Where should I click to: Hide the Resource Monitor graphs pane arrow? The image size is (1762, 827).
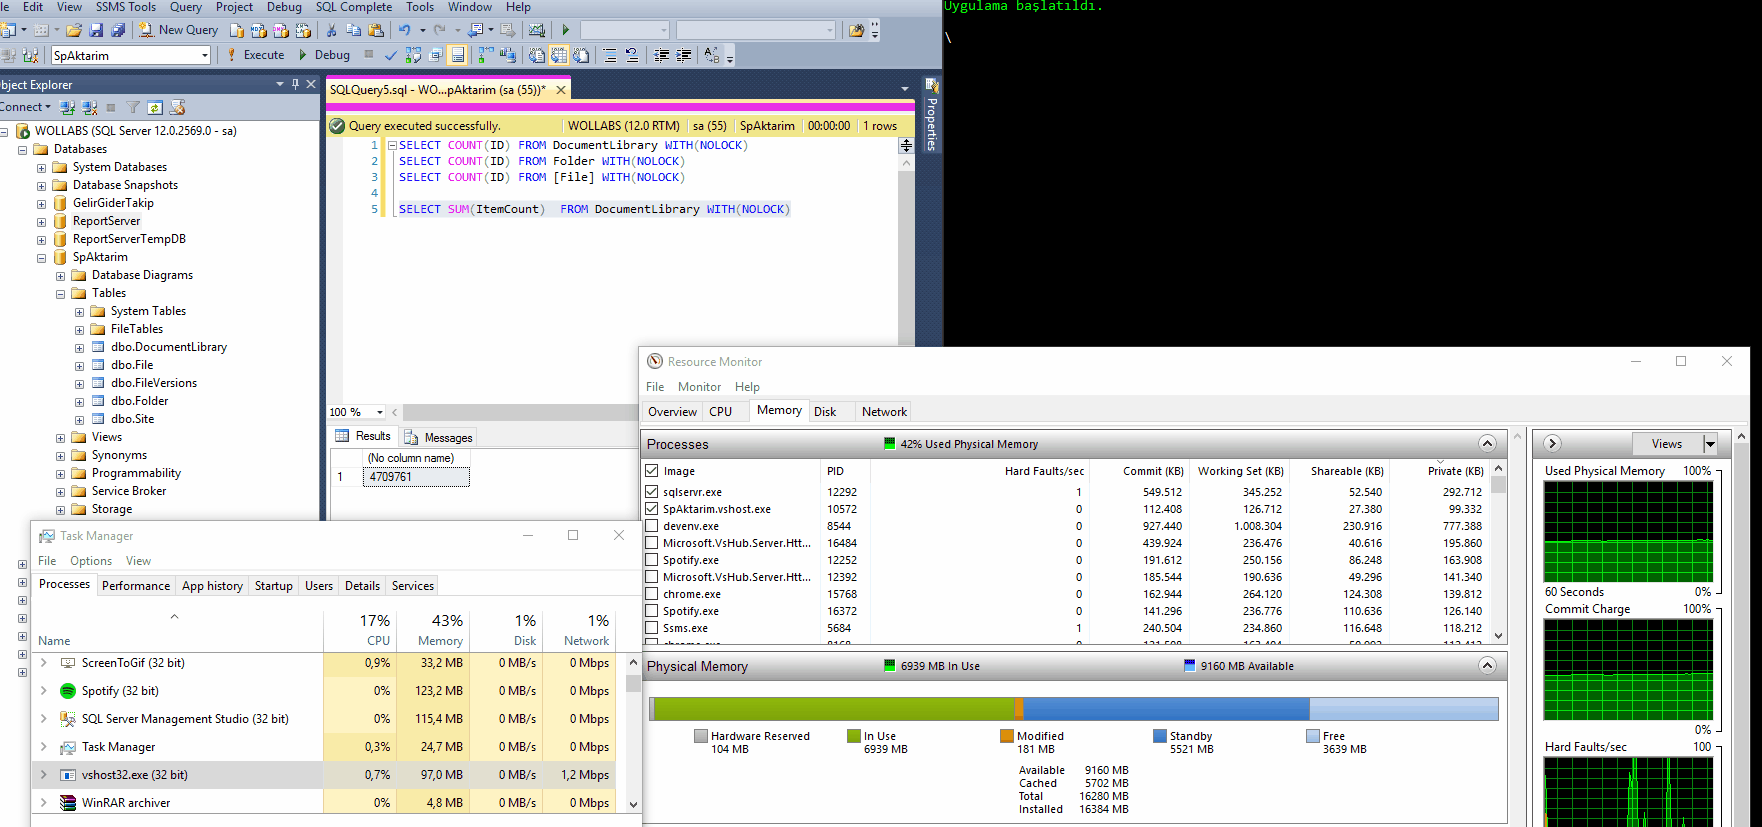coord(1552,444)
